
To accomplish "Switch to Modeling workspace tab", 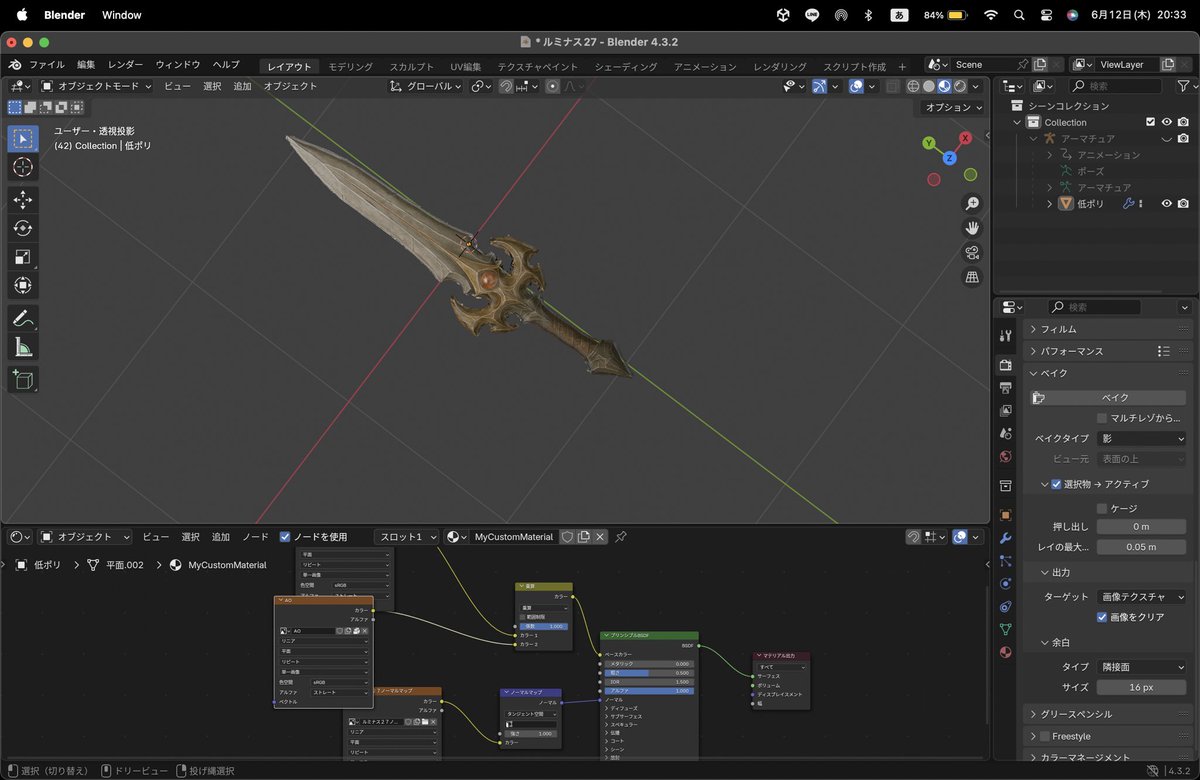I will coord(350,67).
